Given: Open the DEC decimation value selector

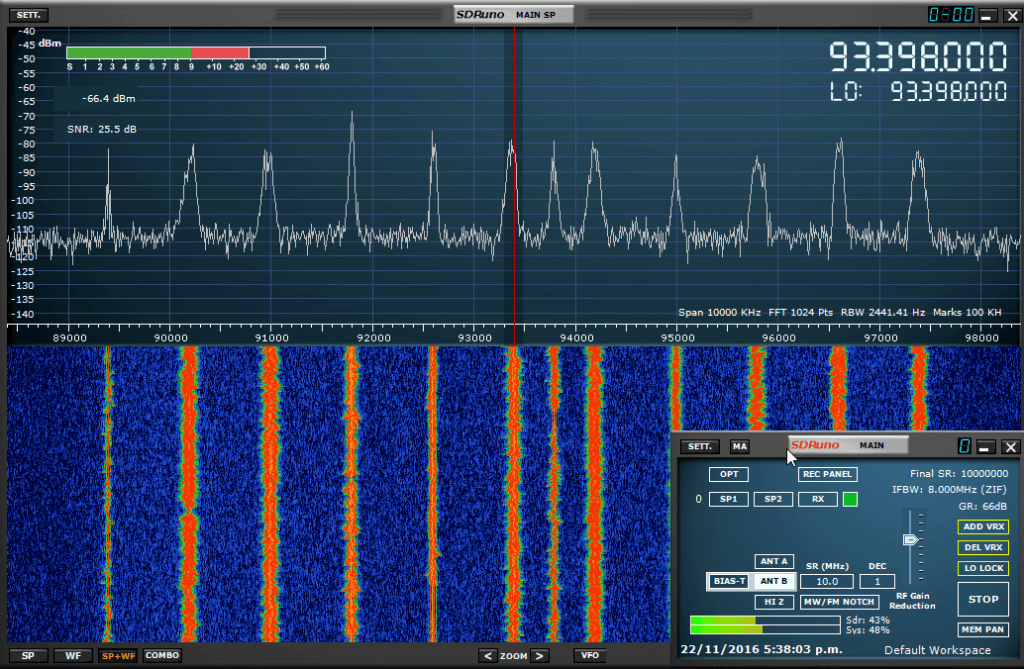Looking at the screenshot, I should point(877,581).
